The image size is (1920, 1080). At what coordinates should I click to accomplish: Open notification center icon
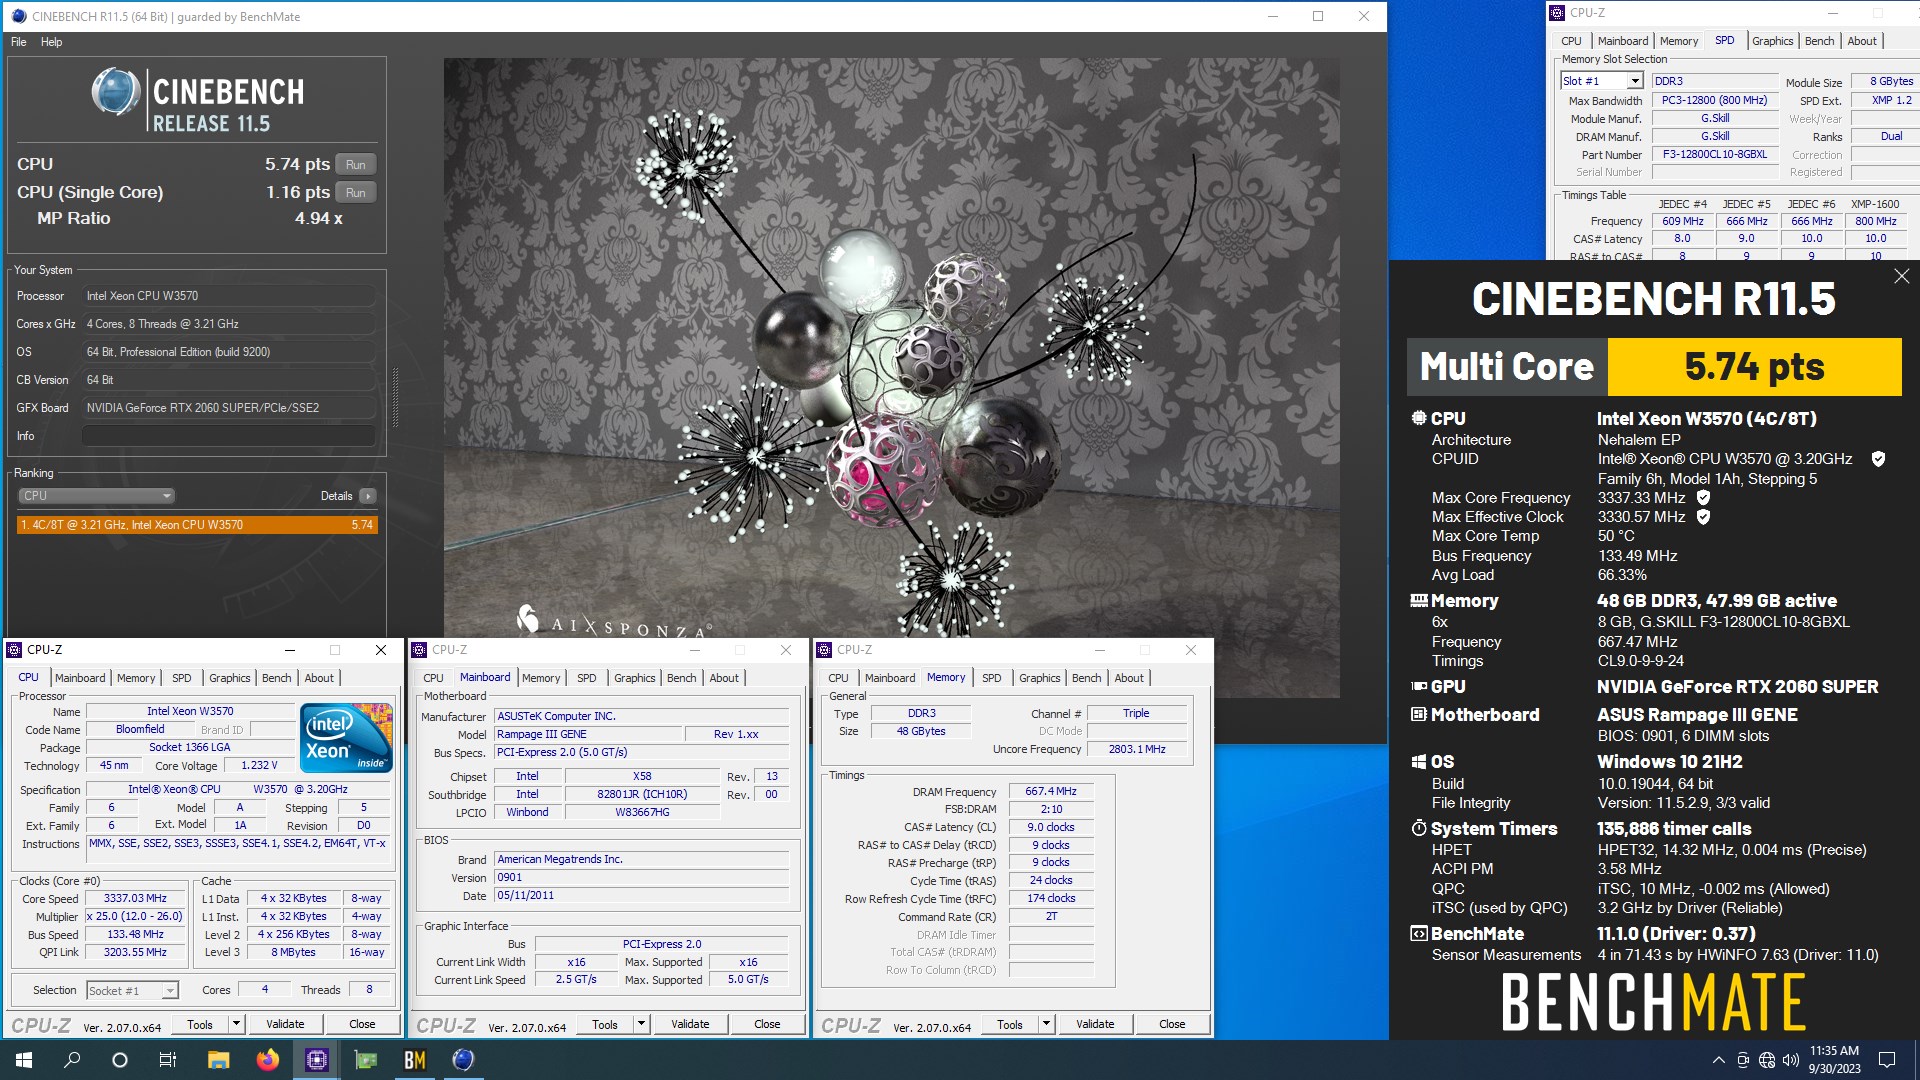[1887, 1060]
